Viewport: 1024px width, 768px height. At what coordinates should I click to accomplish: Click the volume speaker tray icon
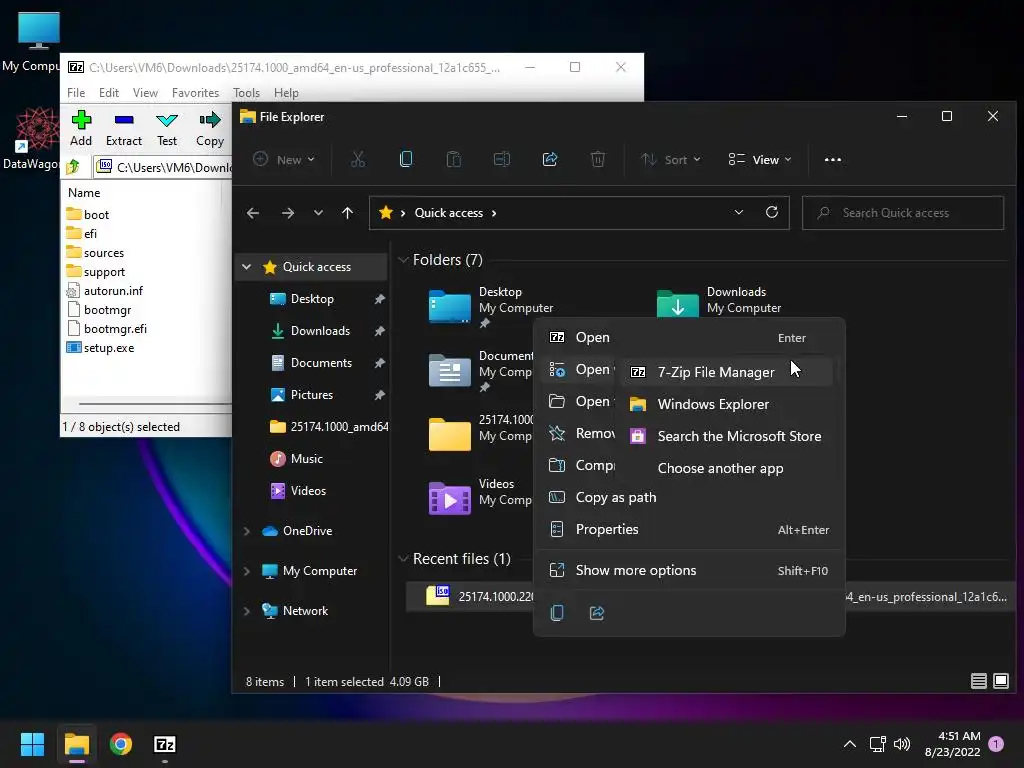(902, 744)
